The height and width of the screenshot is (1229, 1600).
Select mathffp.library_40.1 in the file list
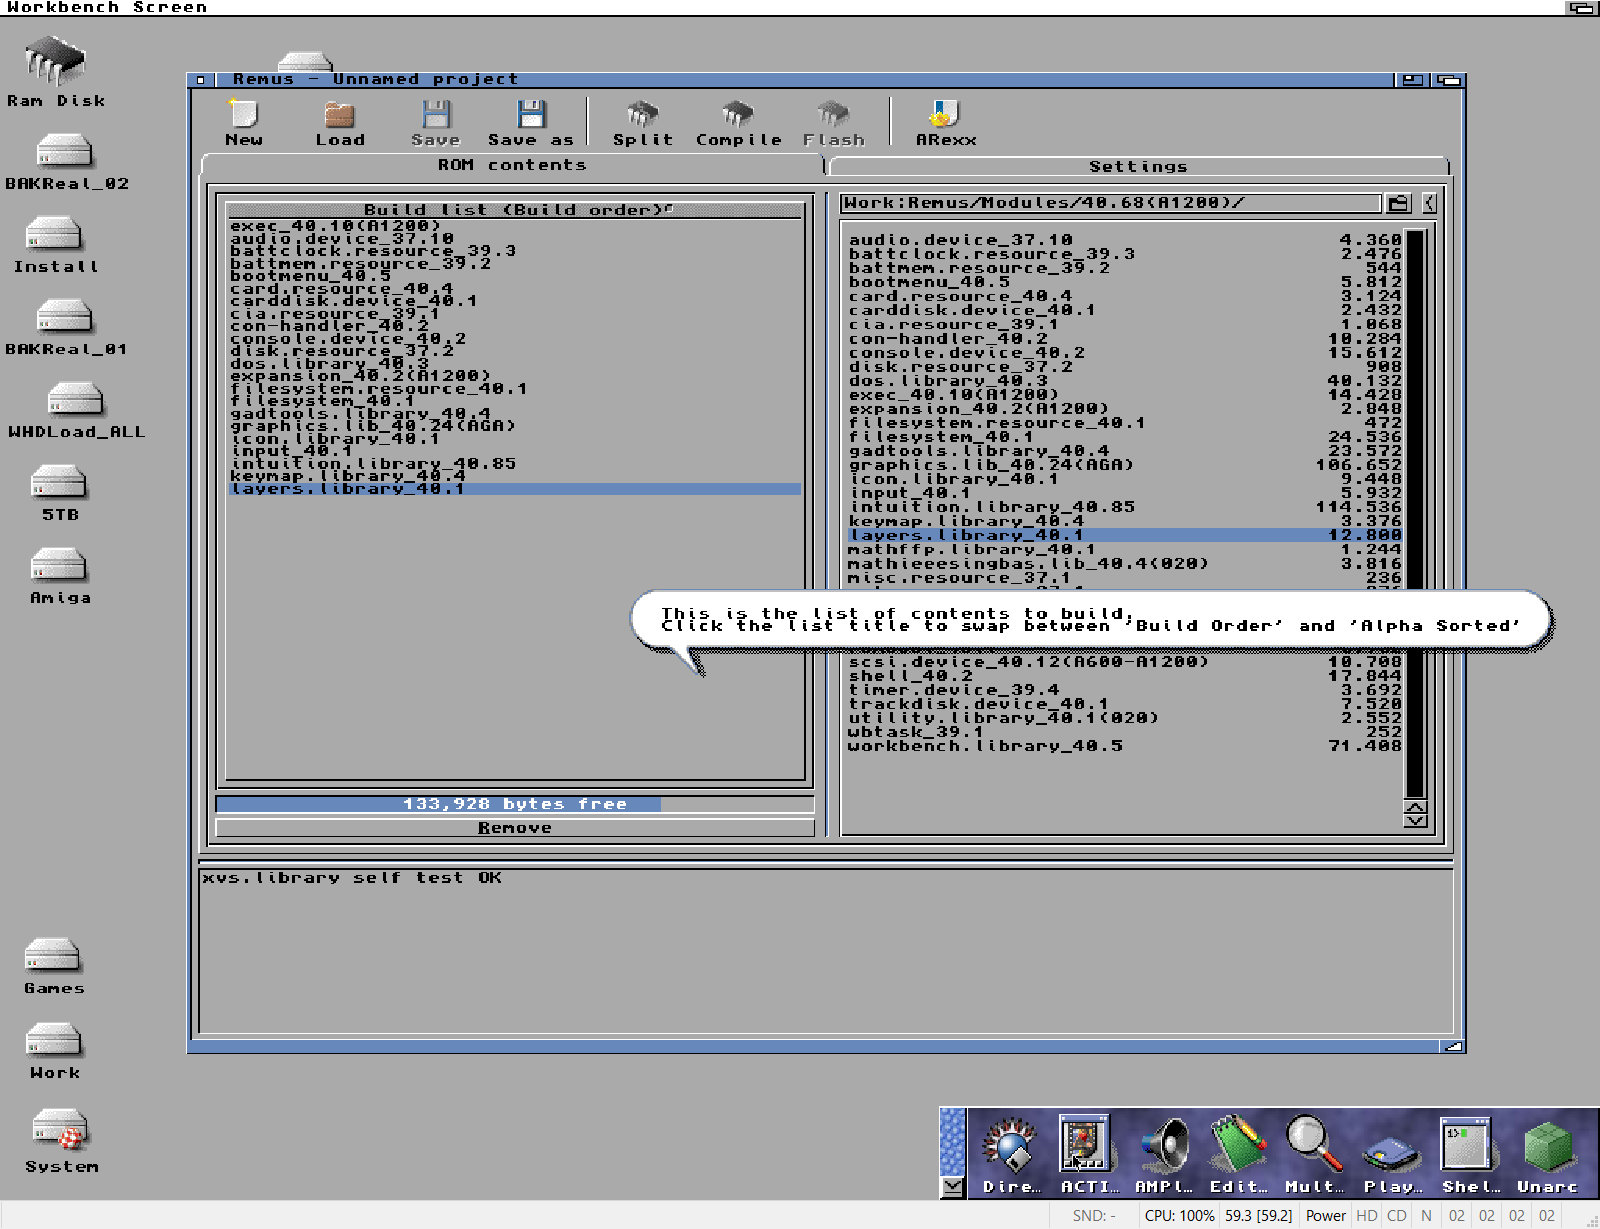coord(1124,550)
